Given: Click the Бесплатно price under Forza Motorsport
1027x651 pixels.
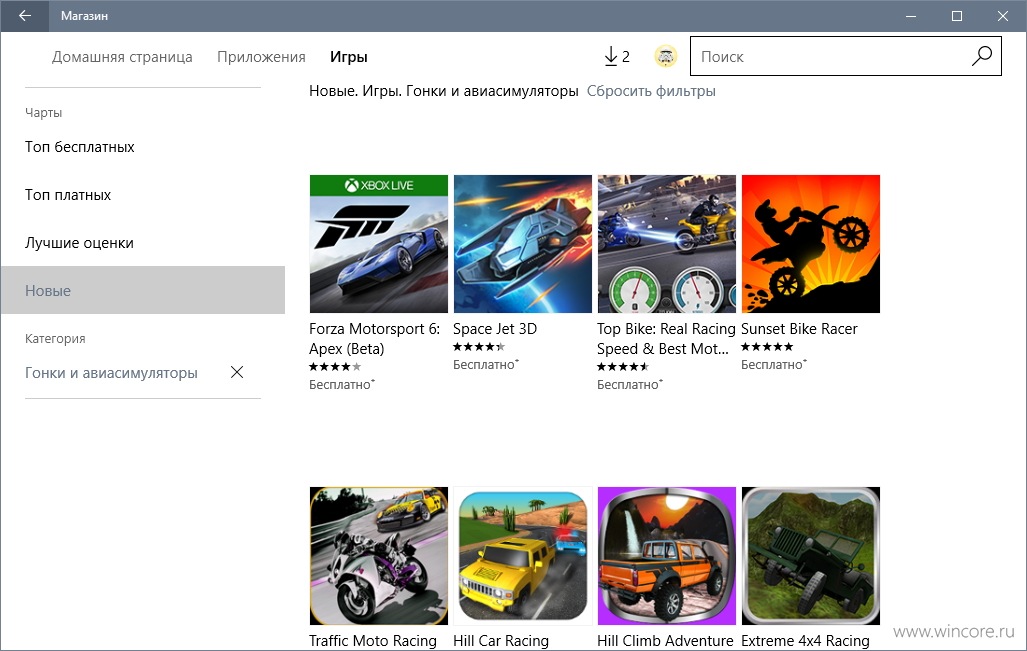Looking at the screenshot, I should pos(341,384).
